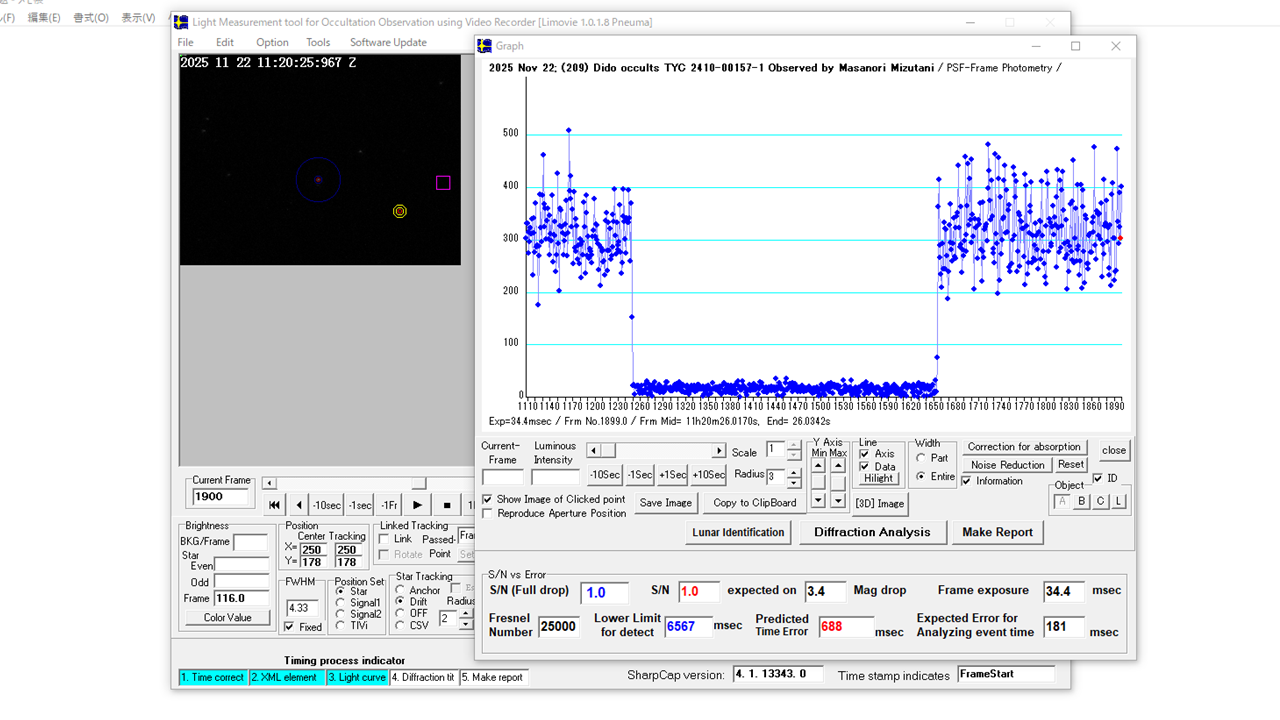Screen dimensions: 1280x720
Task: Open the Option menu
Action: pos(272,42)
